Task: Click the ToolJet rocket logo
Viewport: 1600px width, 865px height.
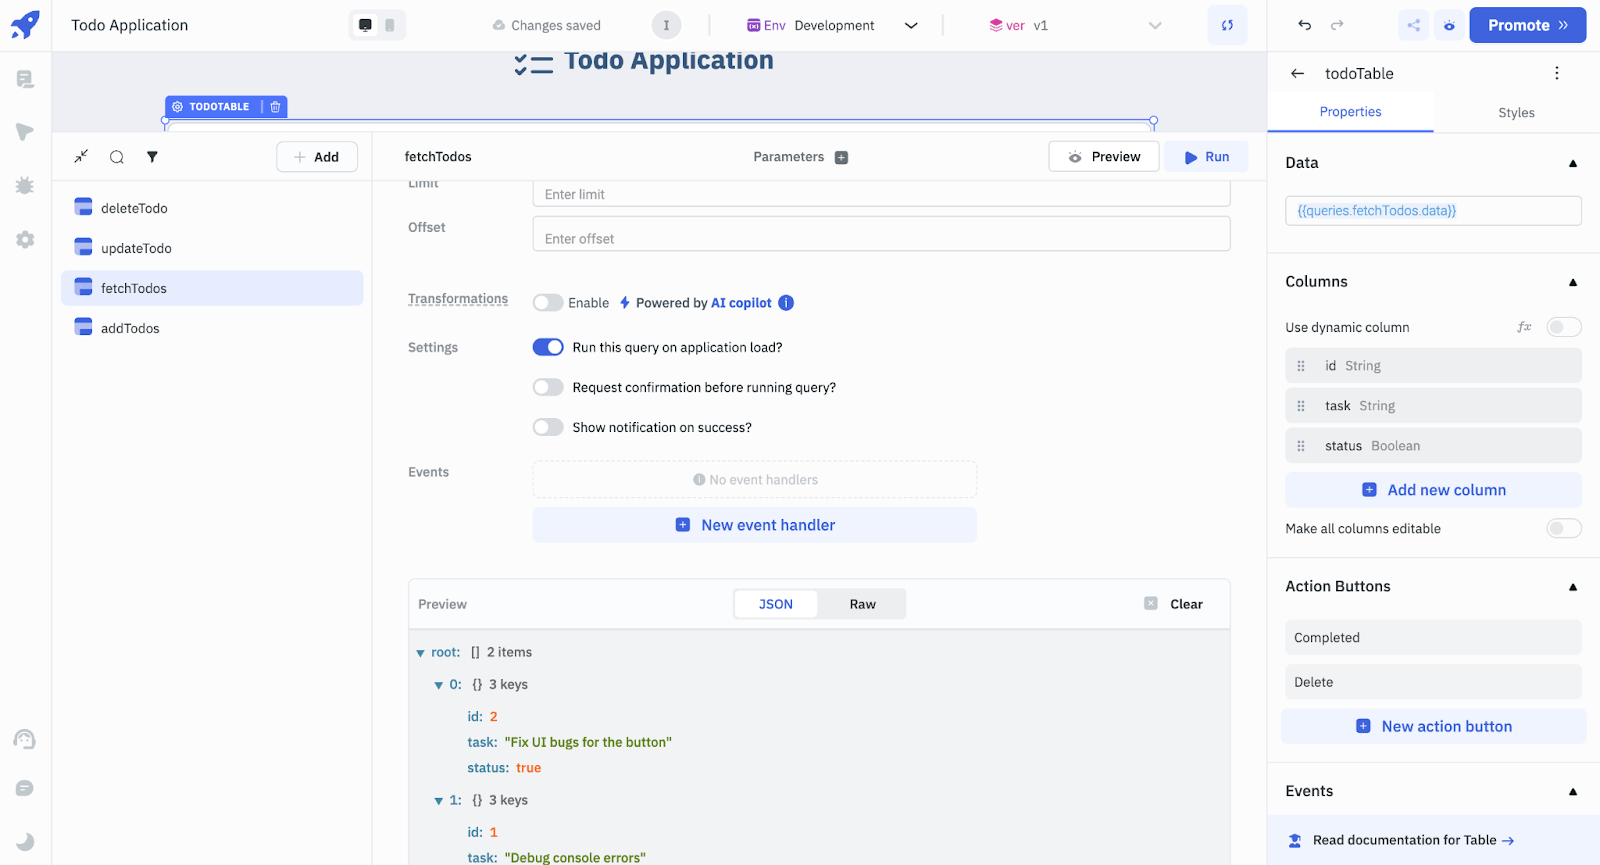Action: click(25, 24)
